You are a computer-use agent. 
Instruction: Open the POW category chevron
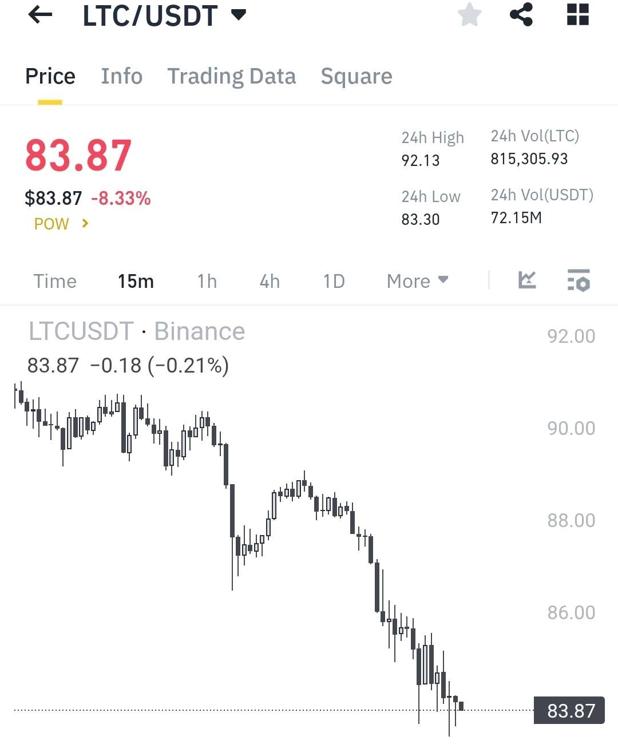pos(85,224)
